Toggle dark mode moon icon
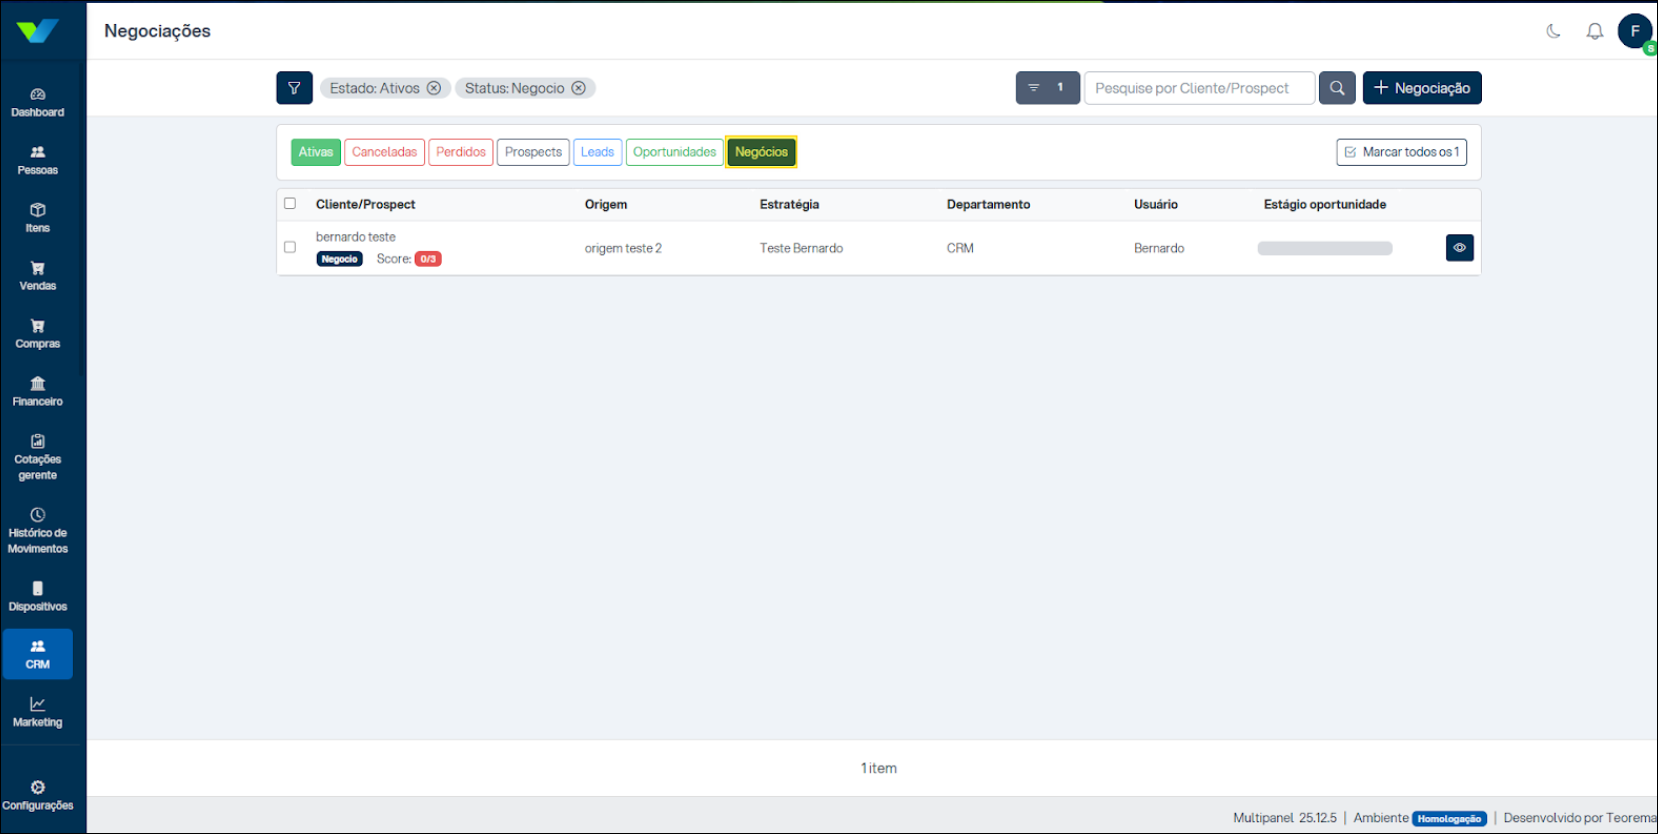Viewport: 1658px width, 834px height. 1553,31
